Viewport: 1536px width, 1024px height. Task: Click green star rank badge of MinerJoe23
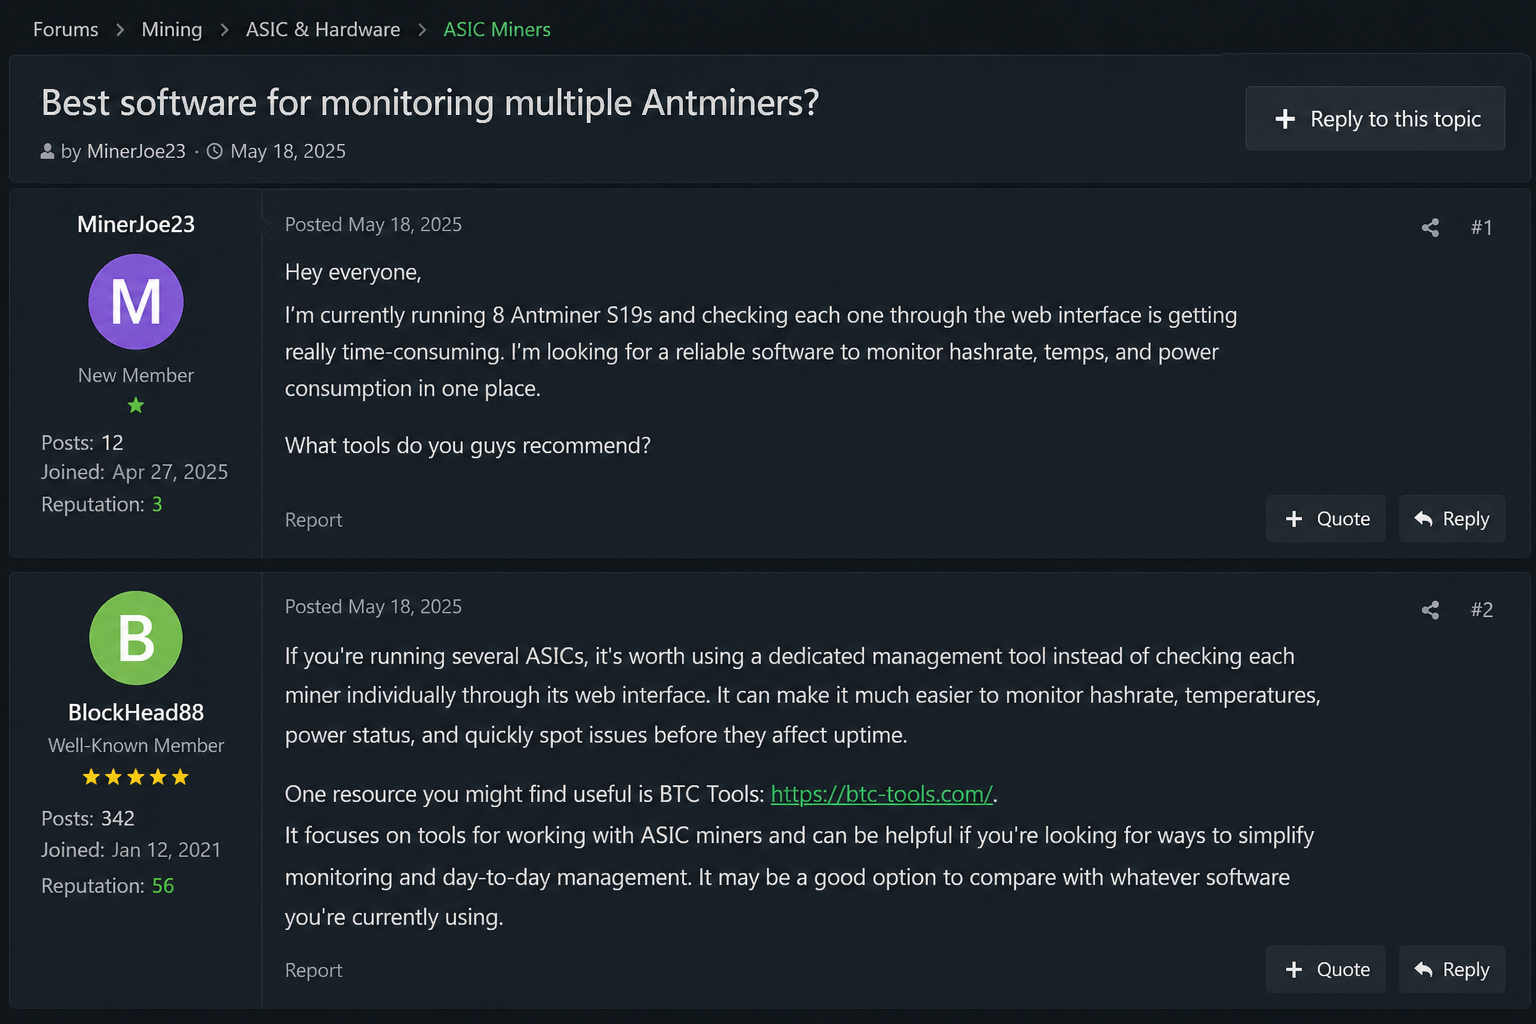point(136,405)
